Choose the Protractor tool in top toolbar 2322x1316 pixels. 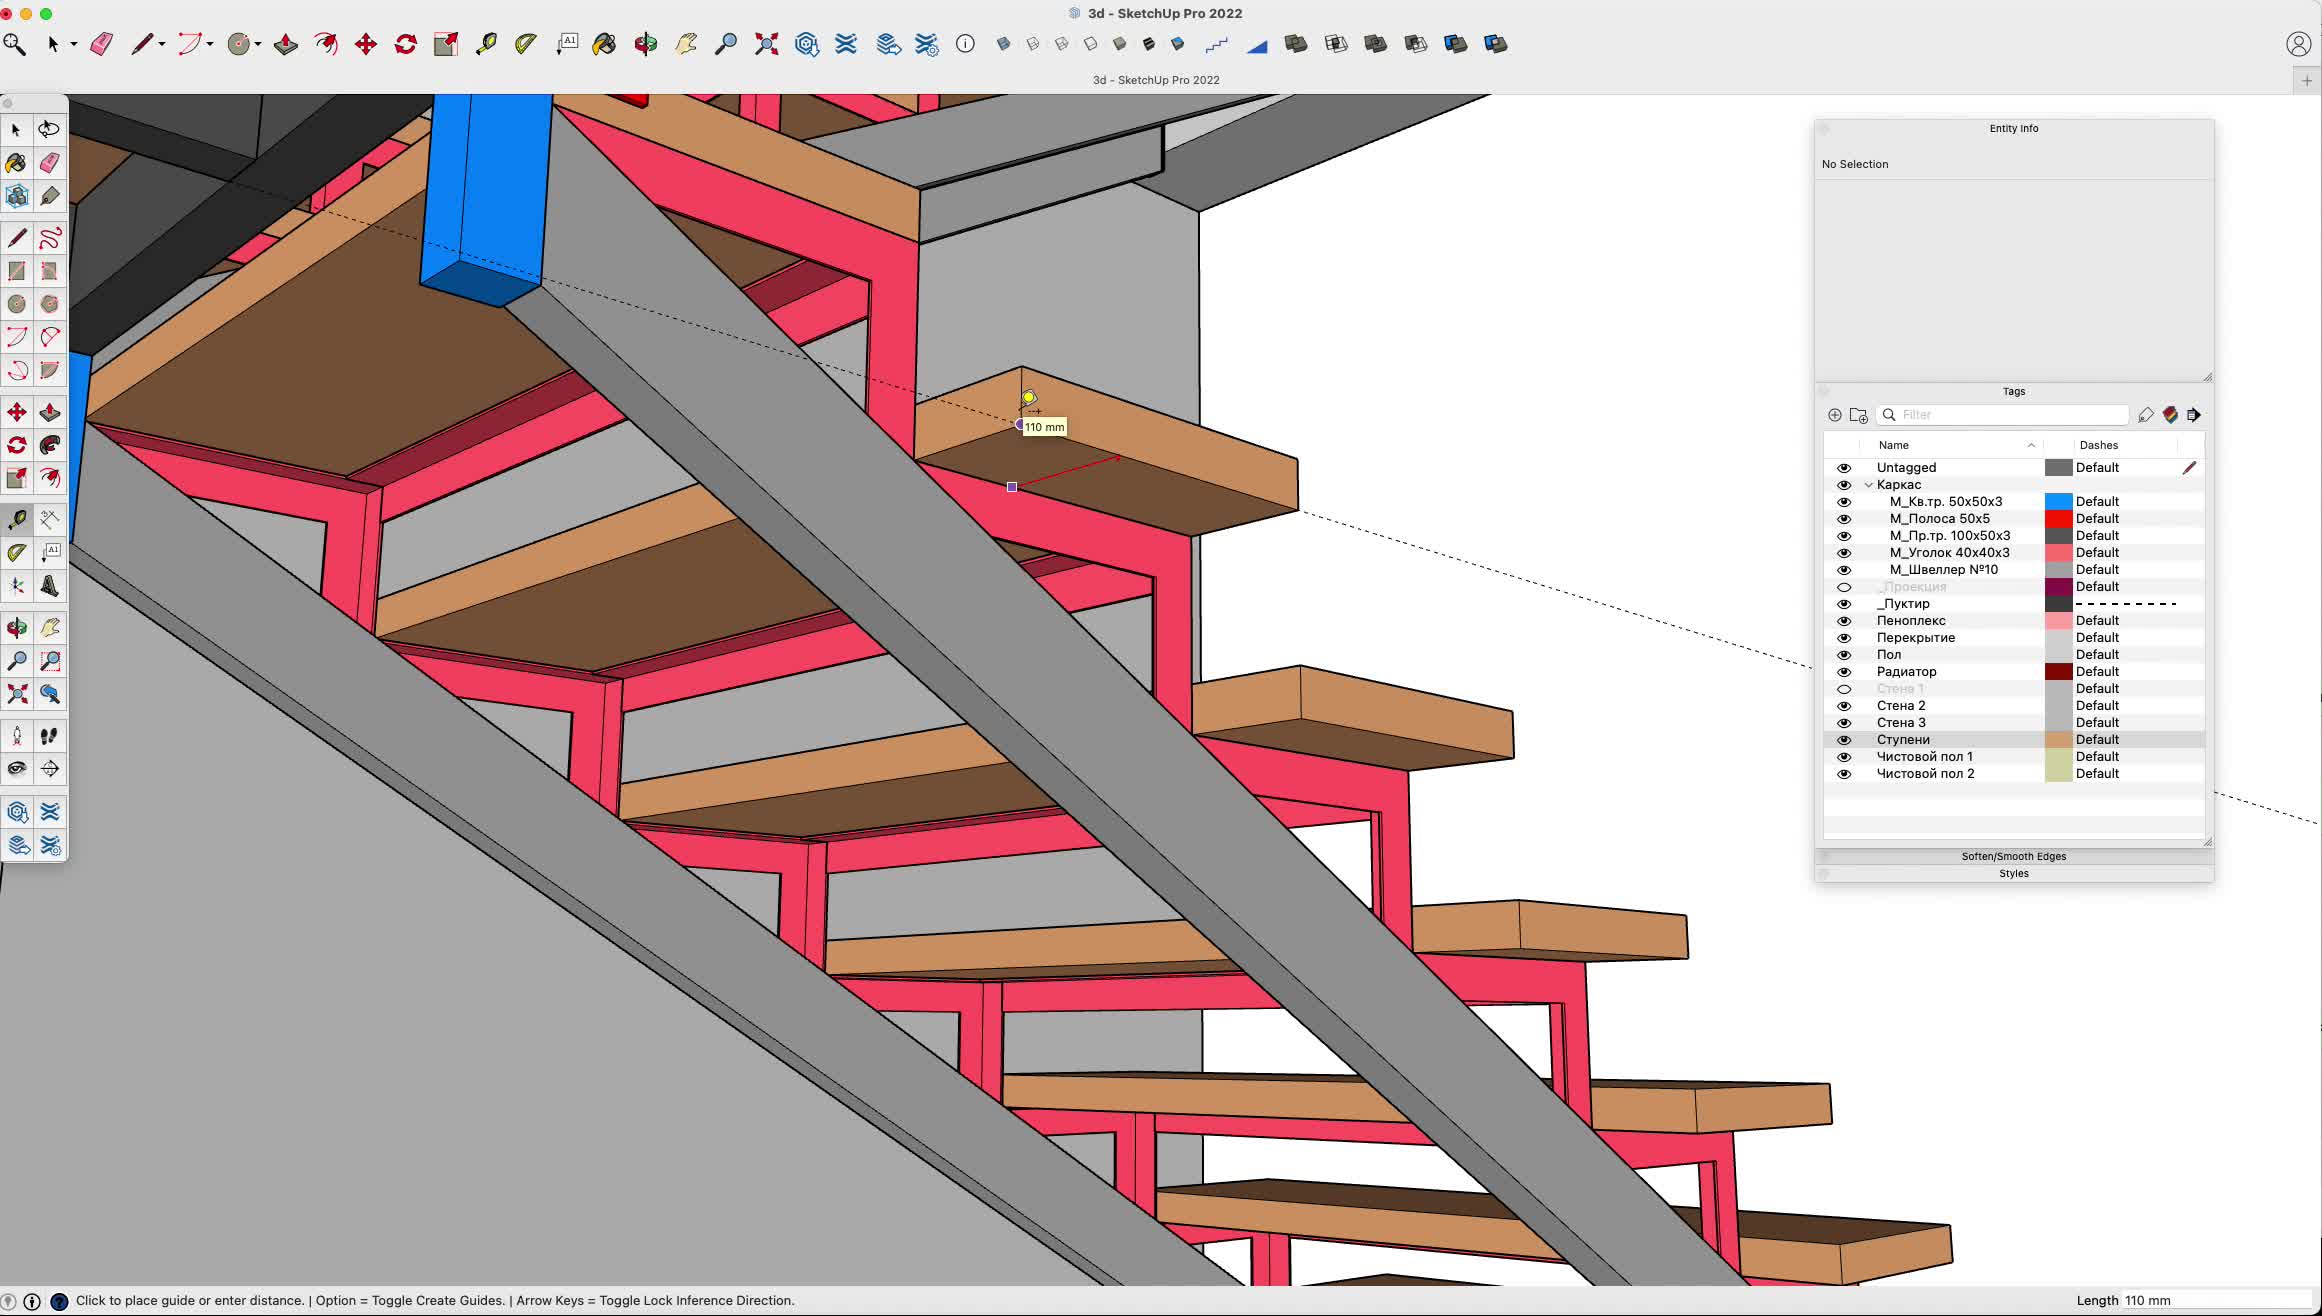(525, 44)
